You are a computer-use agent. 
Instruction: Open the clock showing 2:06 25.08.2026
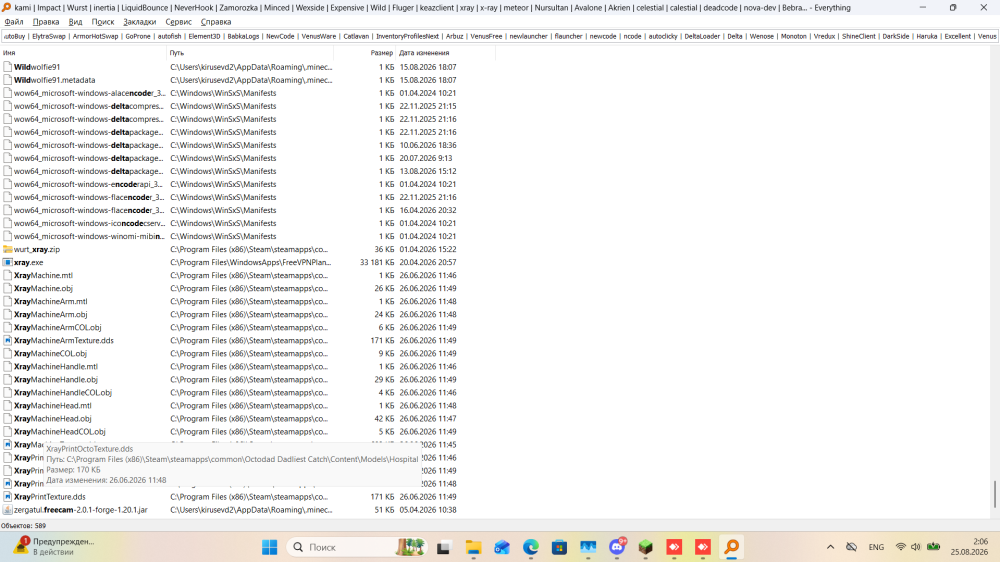tap(969, 547)
